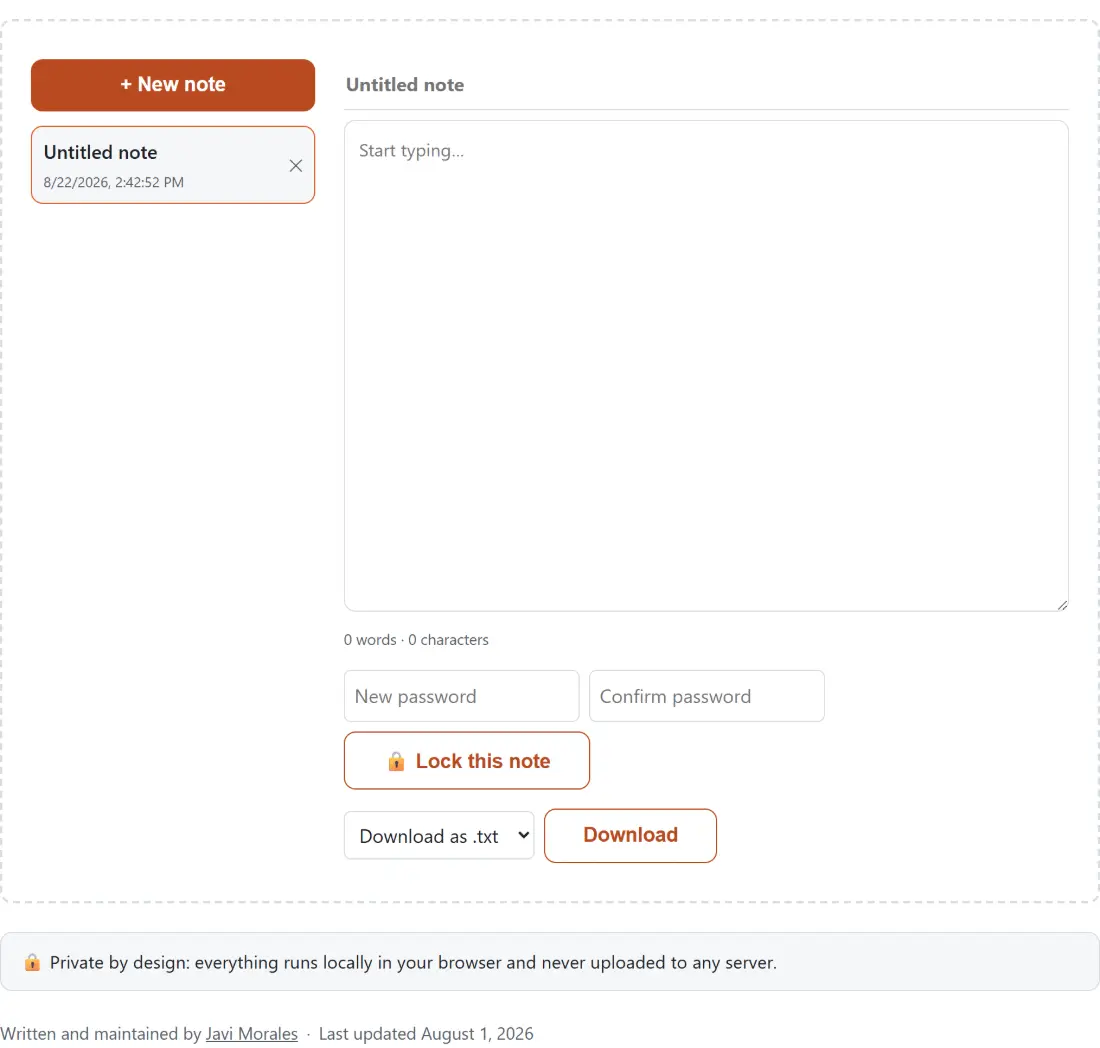Select the Untitled note card in sidebar
This screenshot has width=1100, height=1048.
coord(173,165)
